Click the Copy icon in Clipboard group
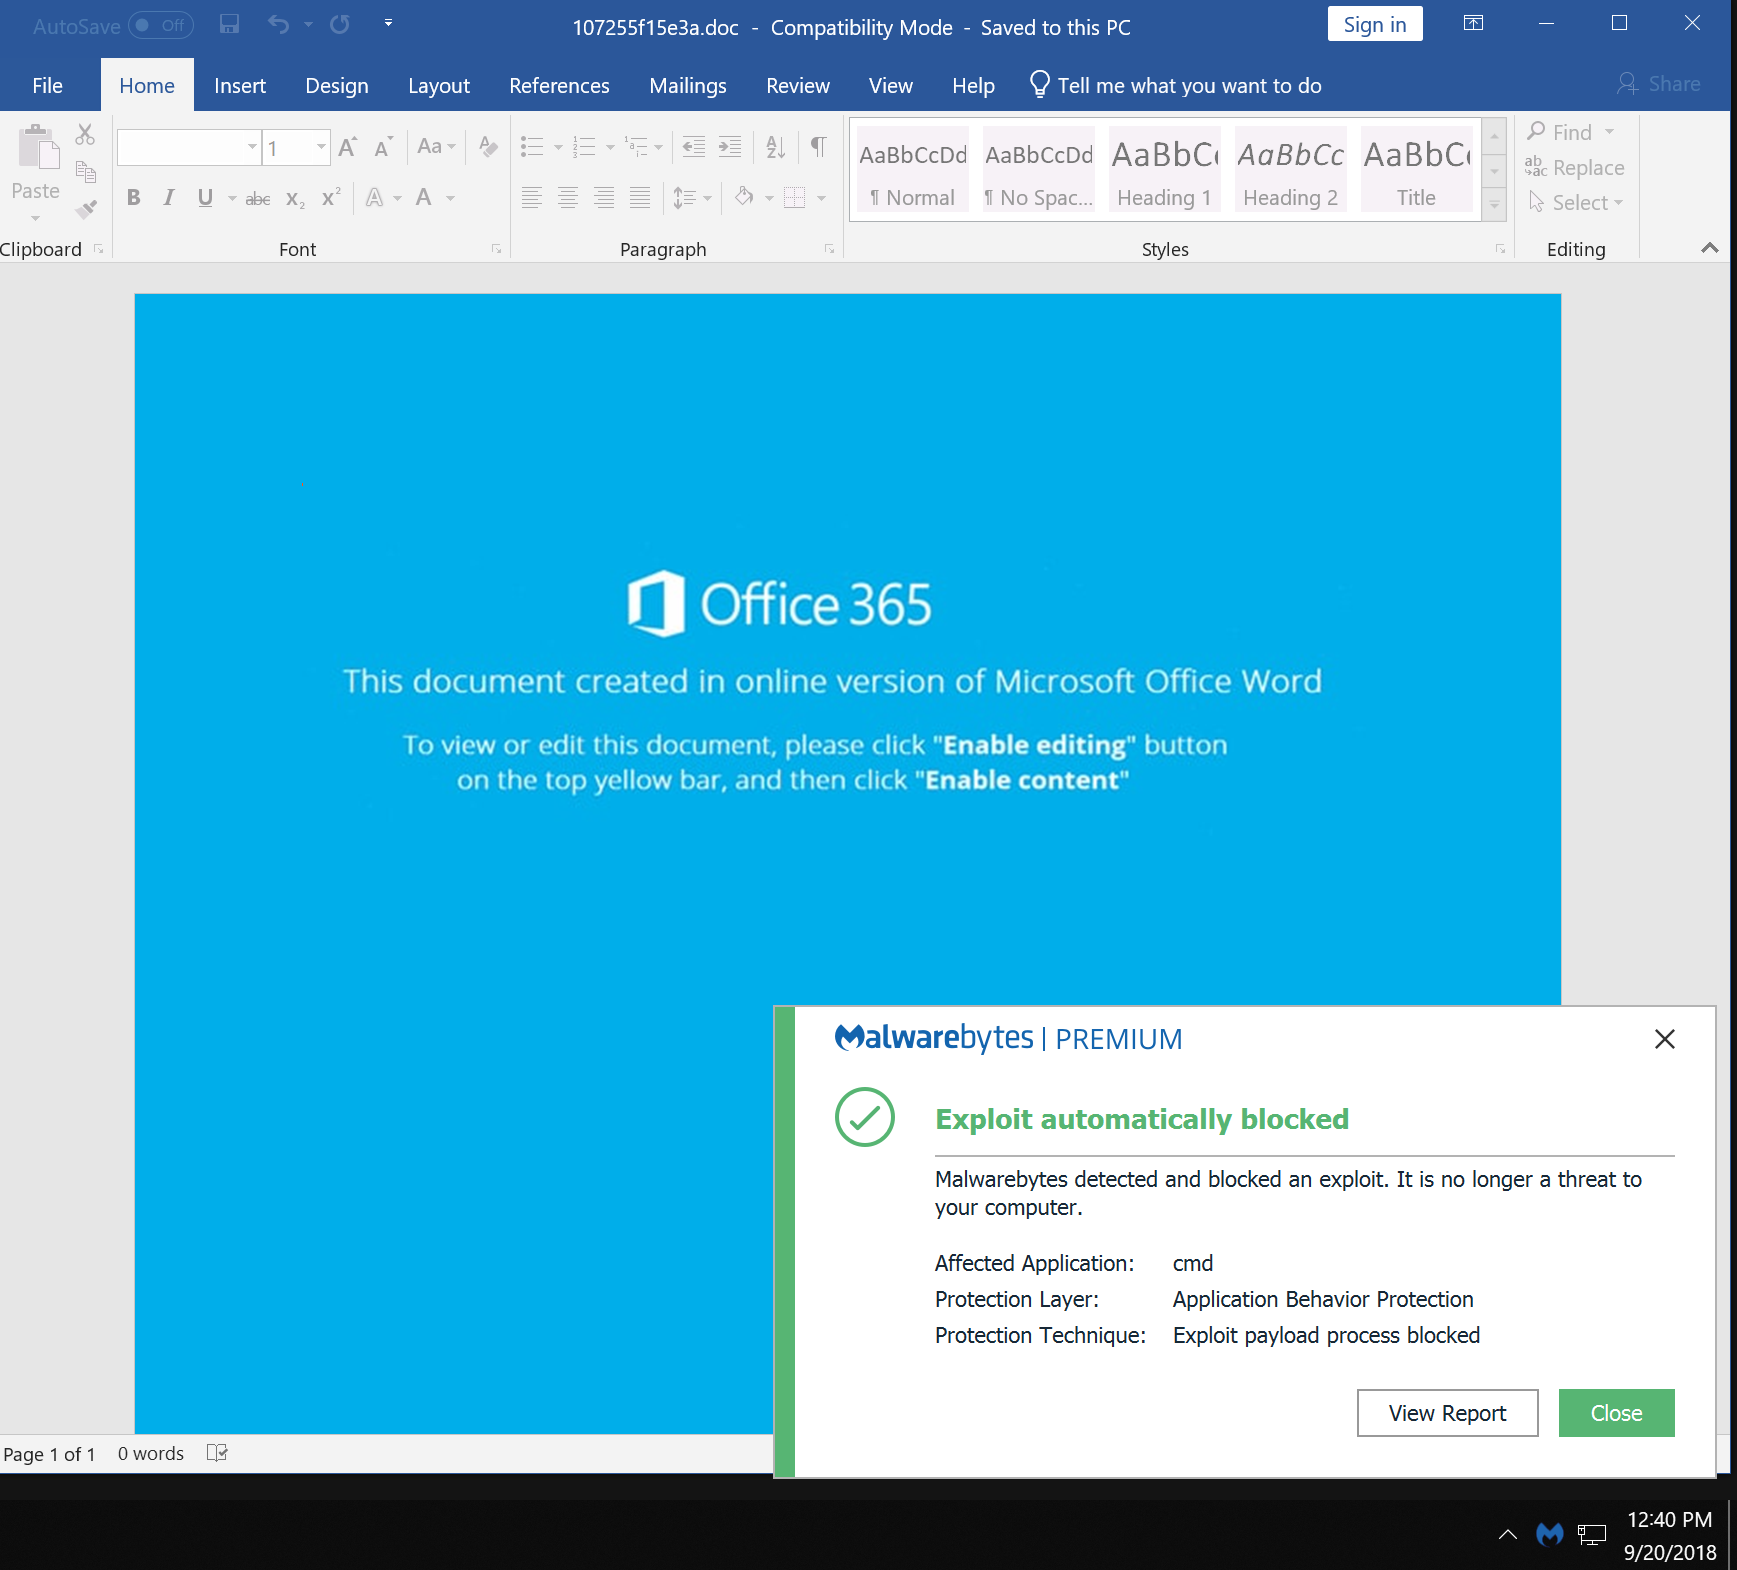Viewport: 1737px width, 1570px height. (x=86, y=172)
